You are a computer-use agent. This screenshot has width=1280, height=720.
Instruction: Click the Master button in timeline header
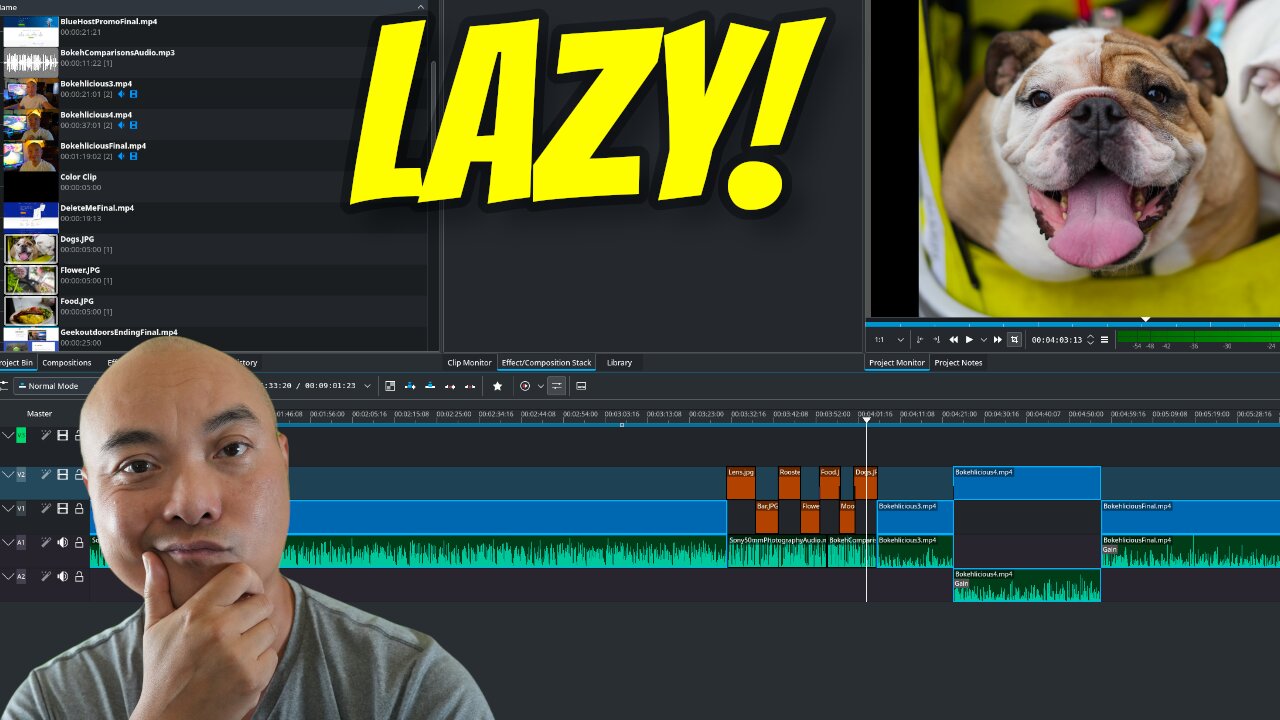[39, 413]
